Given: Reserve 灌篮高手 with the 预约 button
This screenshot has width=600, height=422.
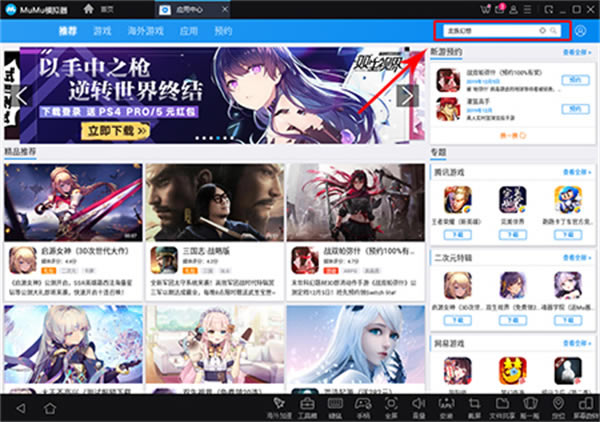Looking at the screenshot, I should (x=575, y=109).
